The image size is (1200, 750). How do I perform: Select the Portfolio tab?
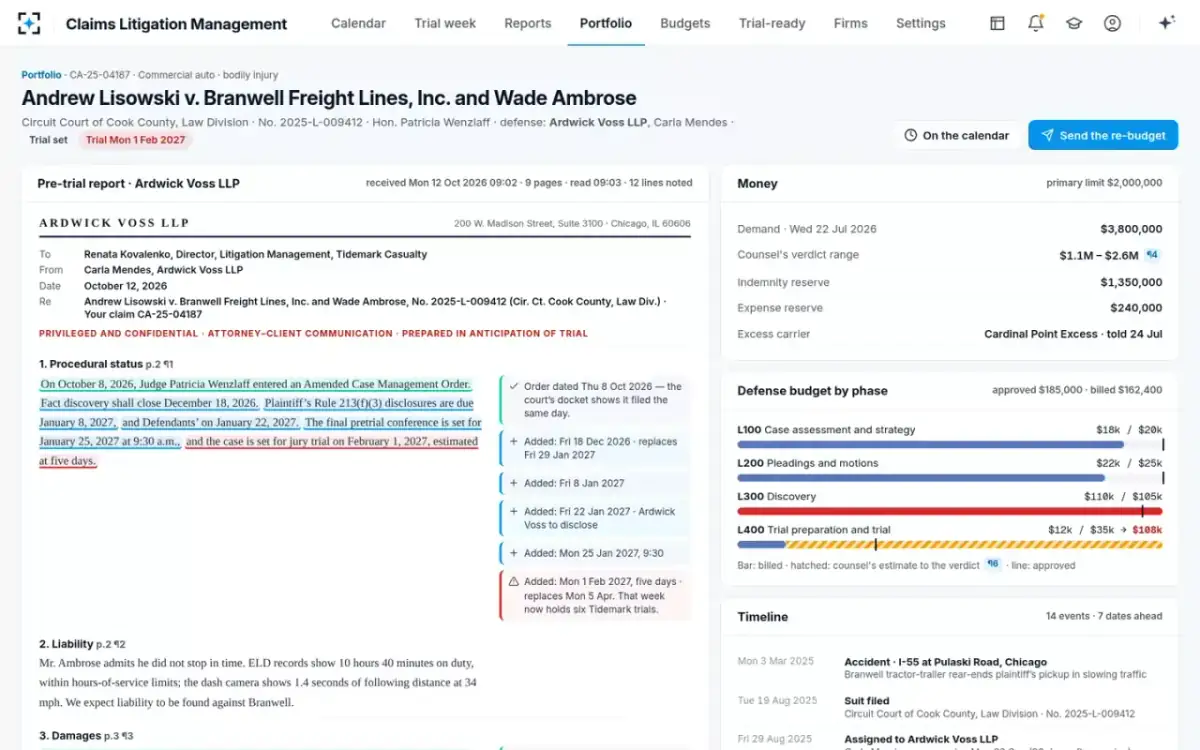(x=606, y=23)
